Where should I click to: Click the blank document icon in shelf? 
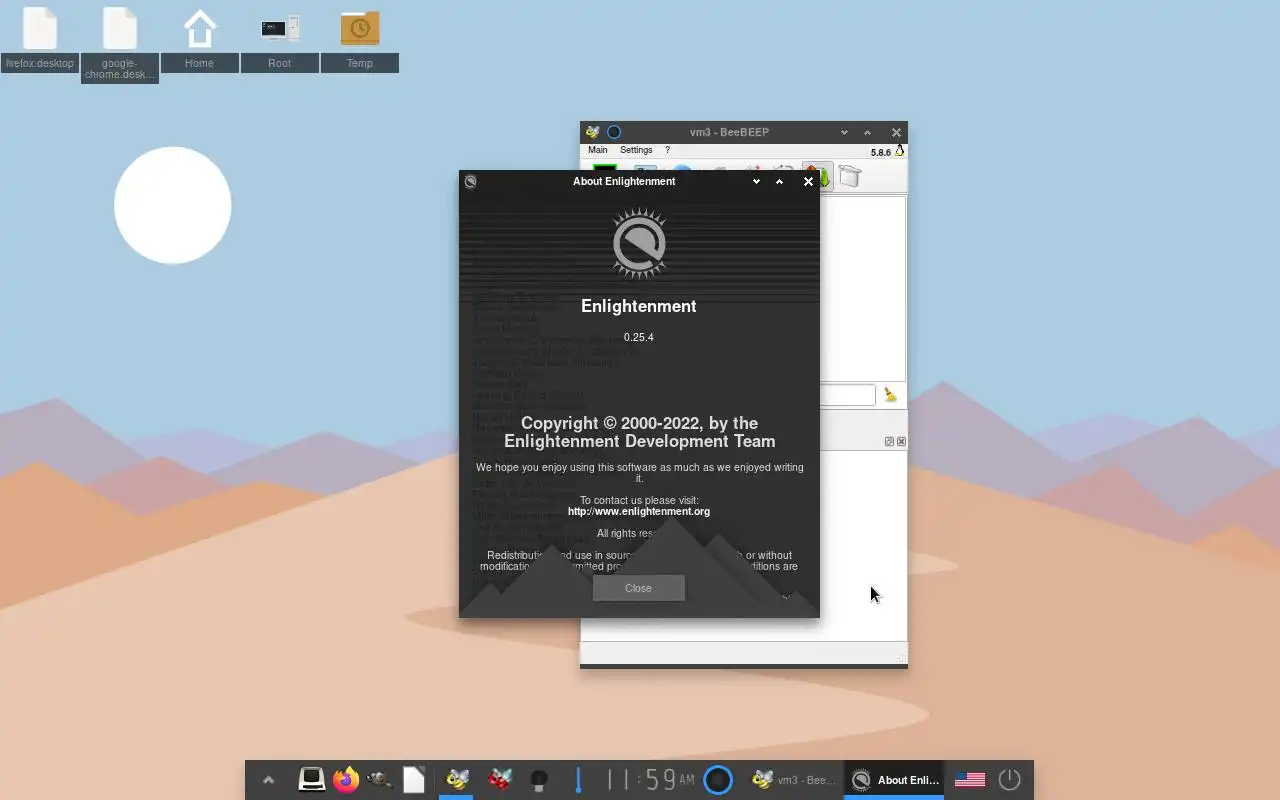(x=413, y=779)
